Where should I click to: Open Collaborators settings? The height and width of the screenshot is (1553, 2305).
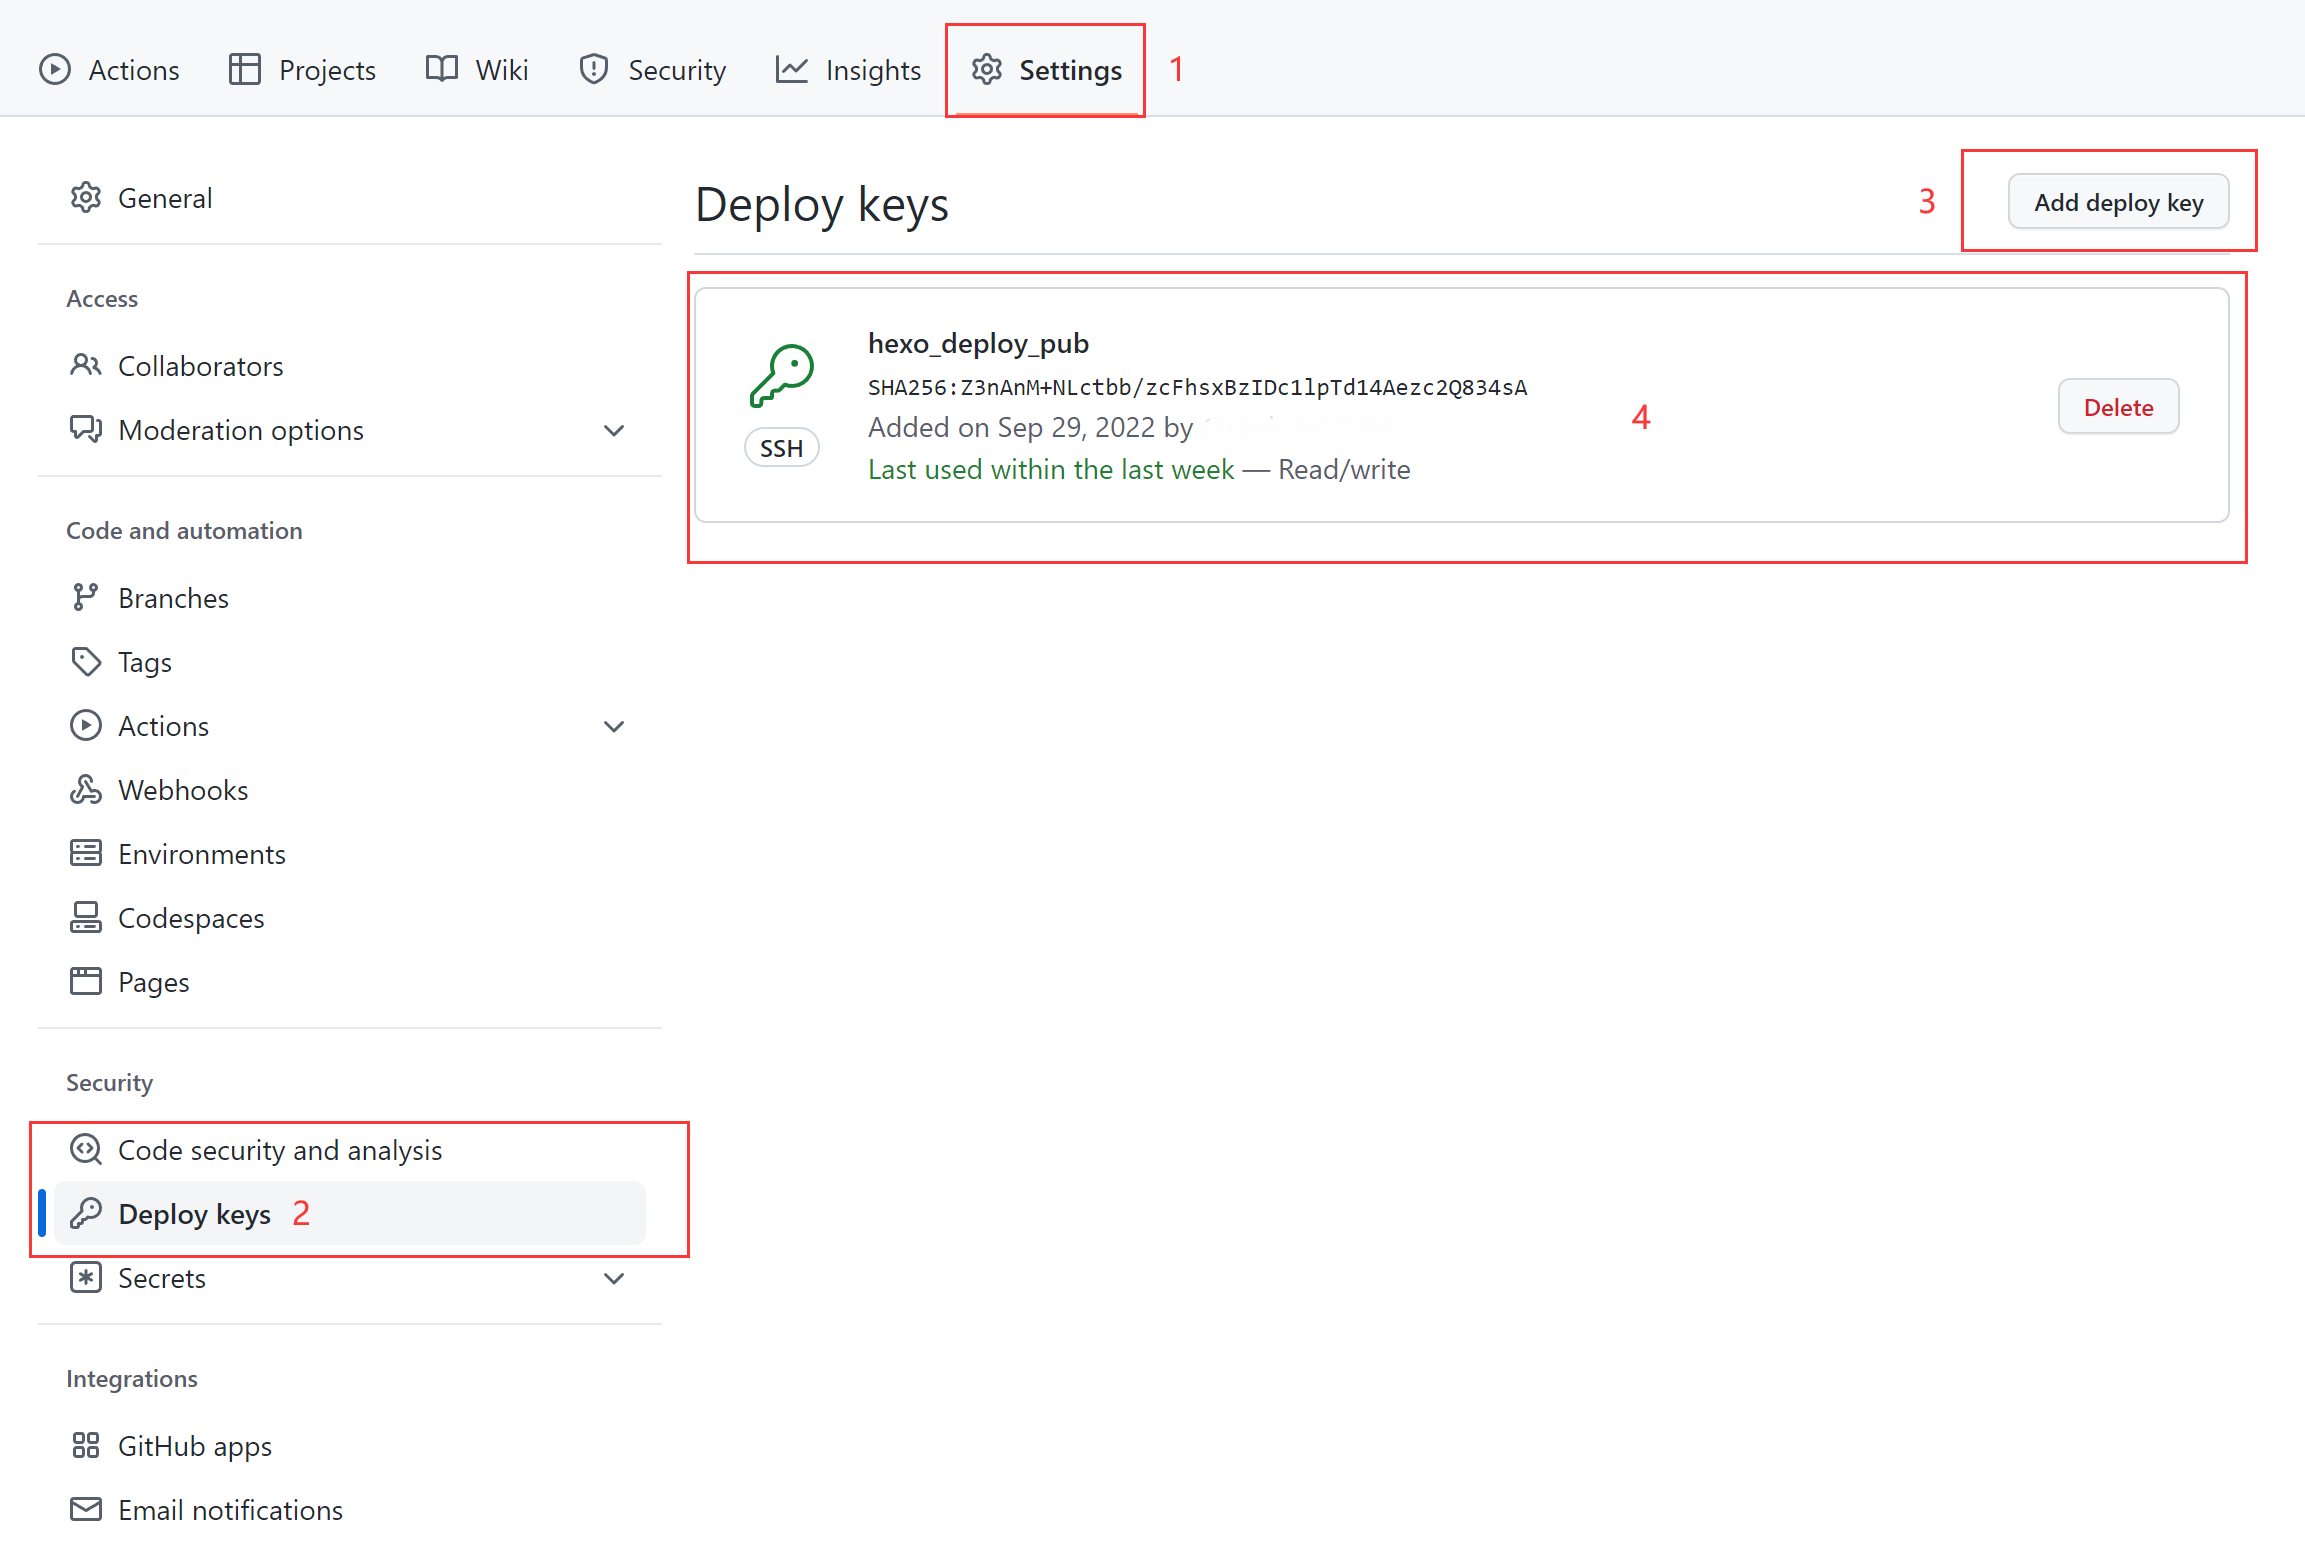coord(350,366)
